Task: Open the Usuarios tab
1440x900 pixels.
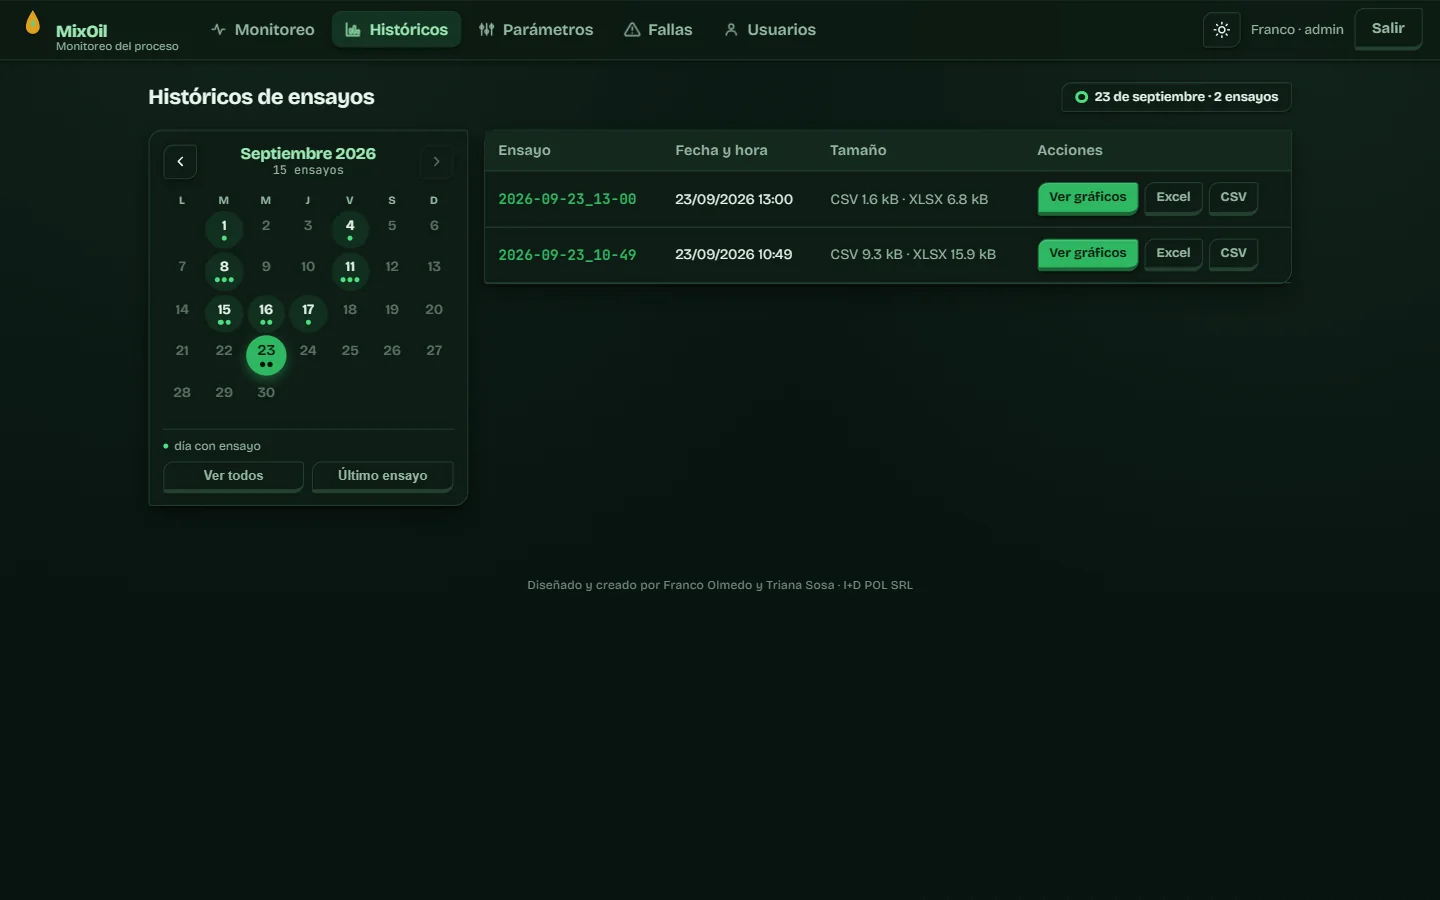Action: [x=770, y=30]
